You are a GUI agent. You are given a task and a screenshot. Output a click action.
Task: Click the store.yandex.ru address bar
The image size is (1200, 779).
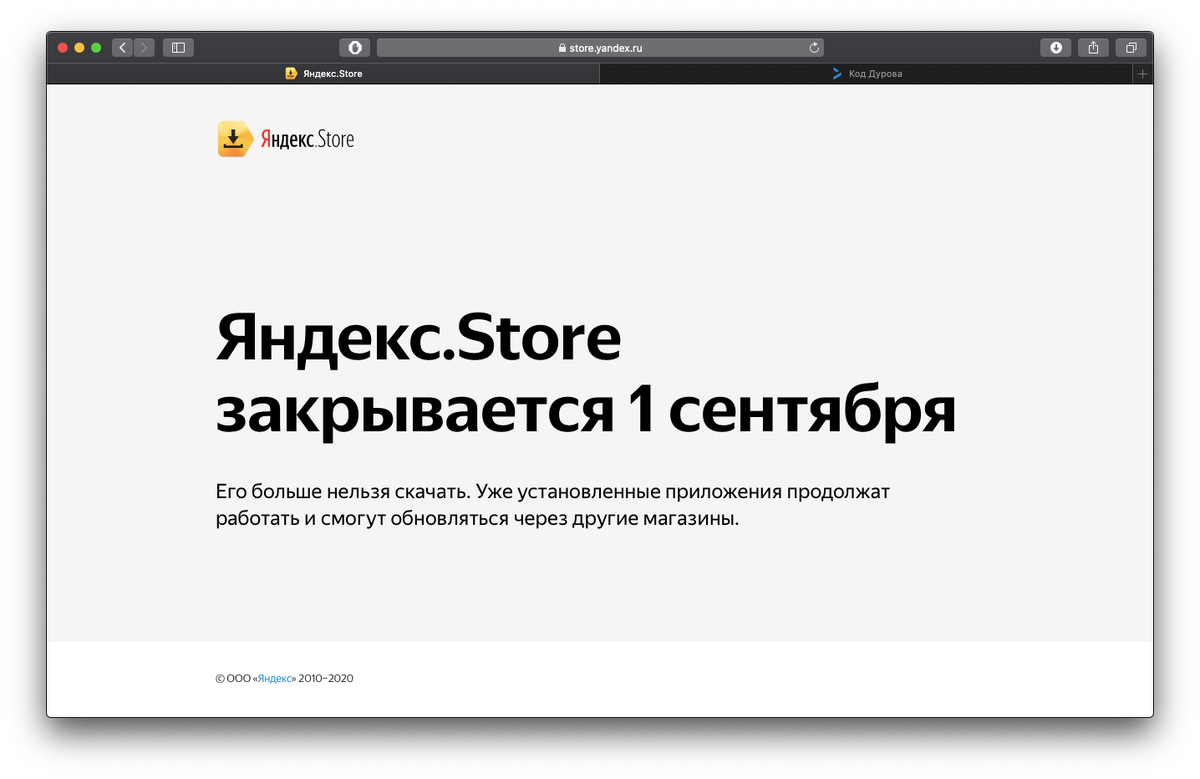(600, 47)
